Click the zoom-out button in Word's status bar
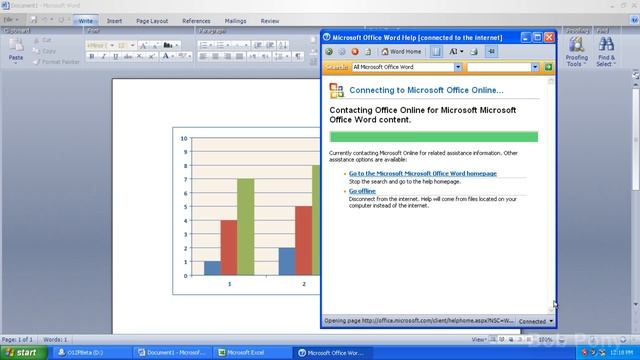Screen dimensions: 640x360 click(562, 340)
